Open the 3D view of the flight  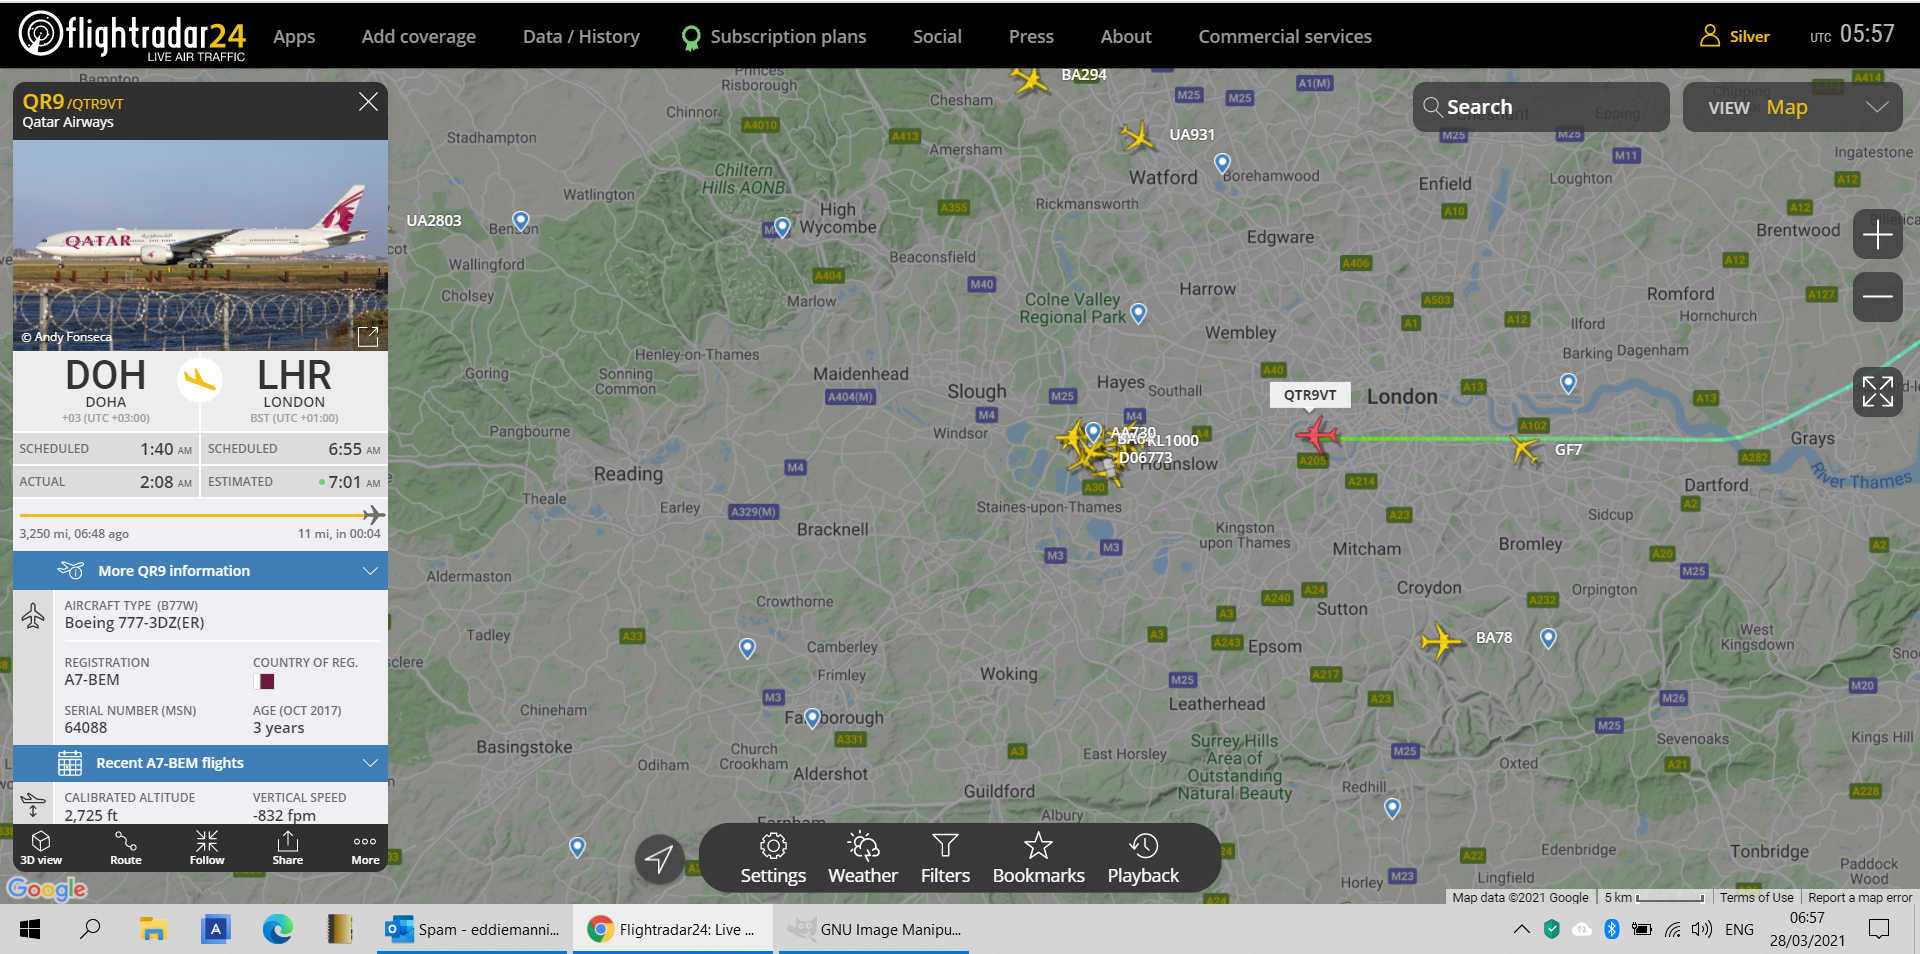tap(41, 848)
